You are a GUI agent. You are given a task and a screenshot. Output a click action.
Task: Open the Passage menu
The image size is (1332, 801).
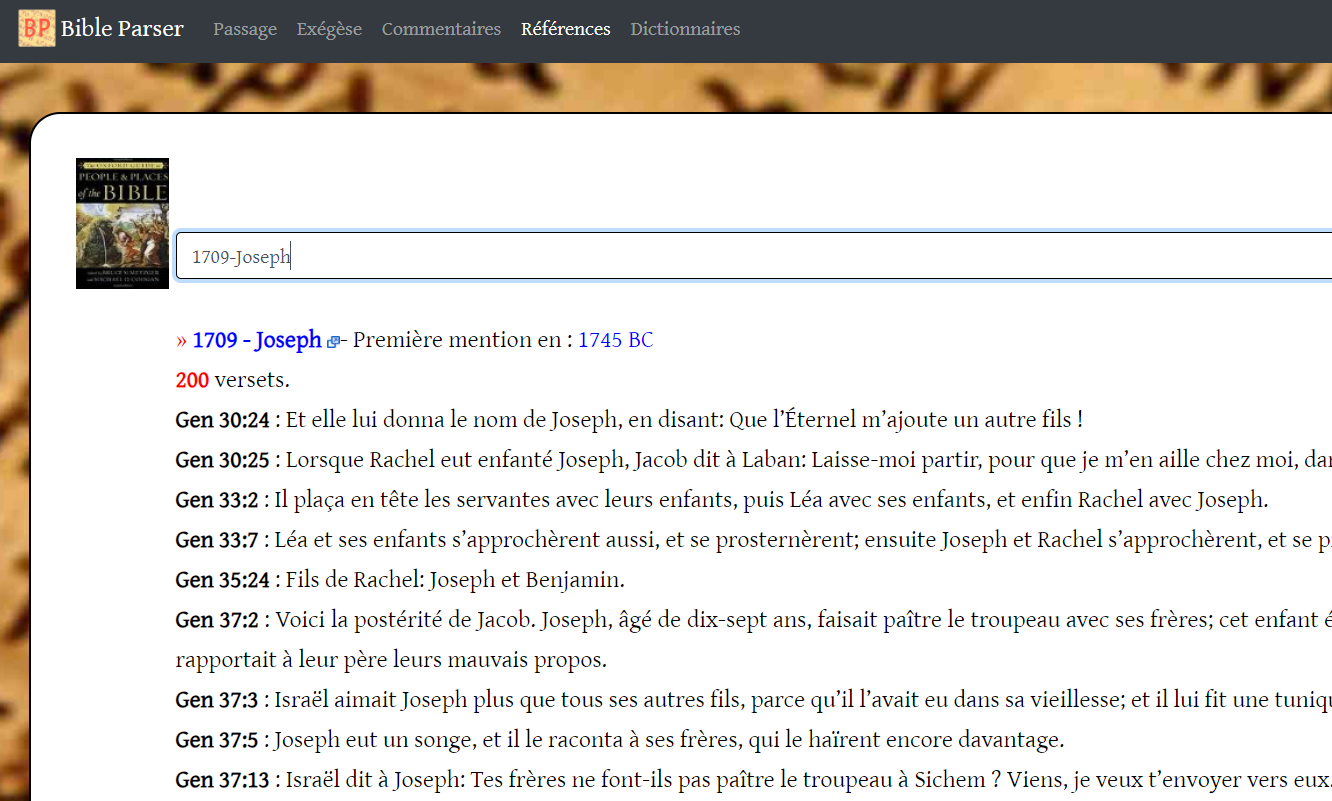click(x=245, y=29)
